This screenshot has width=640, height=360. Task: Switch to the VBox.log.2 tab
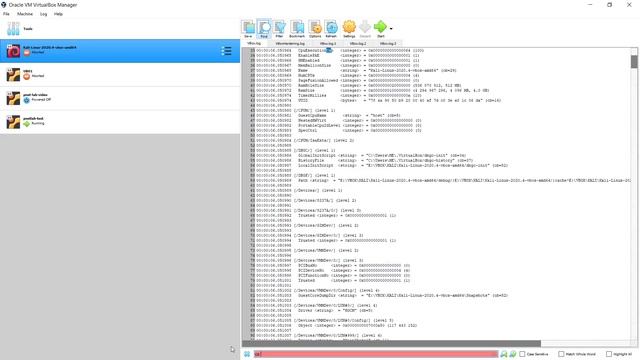pyautogui.click(x=358, y=43)
